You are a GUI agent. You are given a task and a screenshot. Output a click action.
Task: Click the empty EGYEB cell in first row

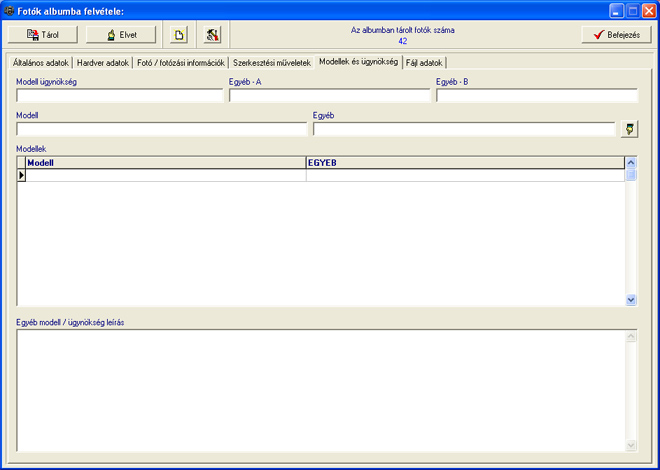point(465,175)
